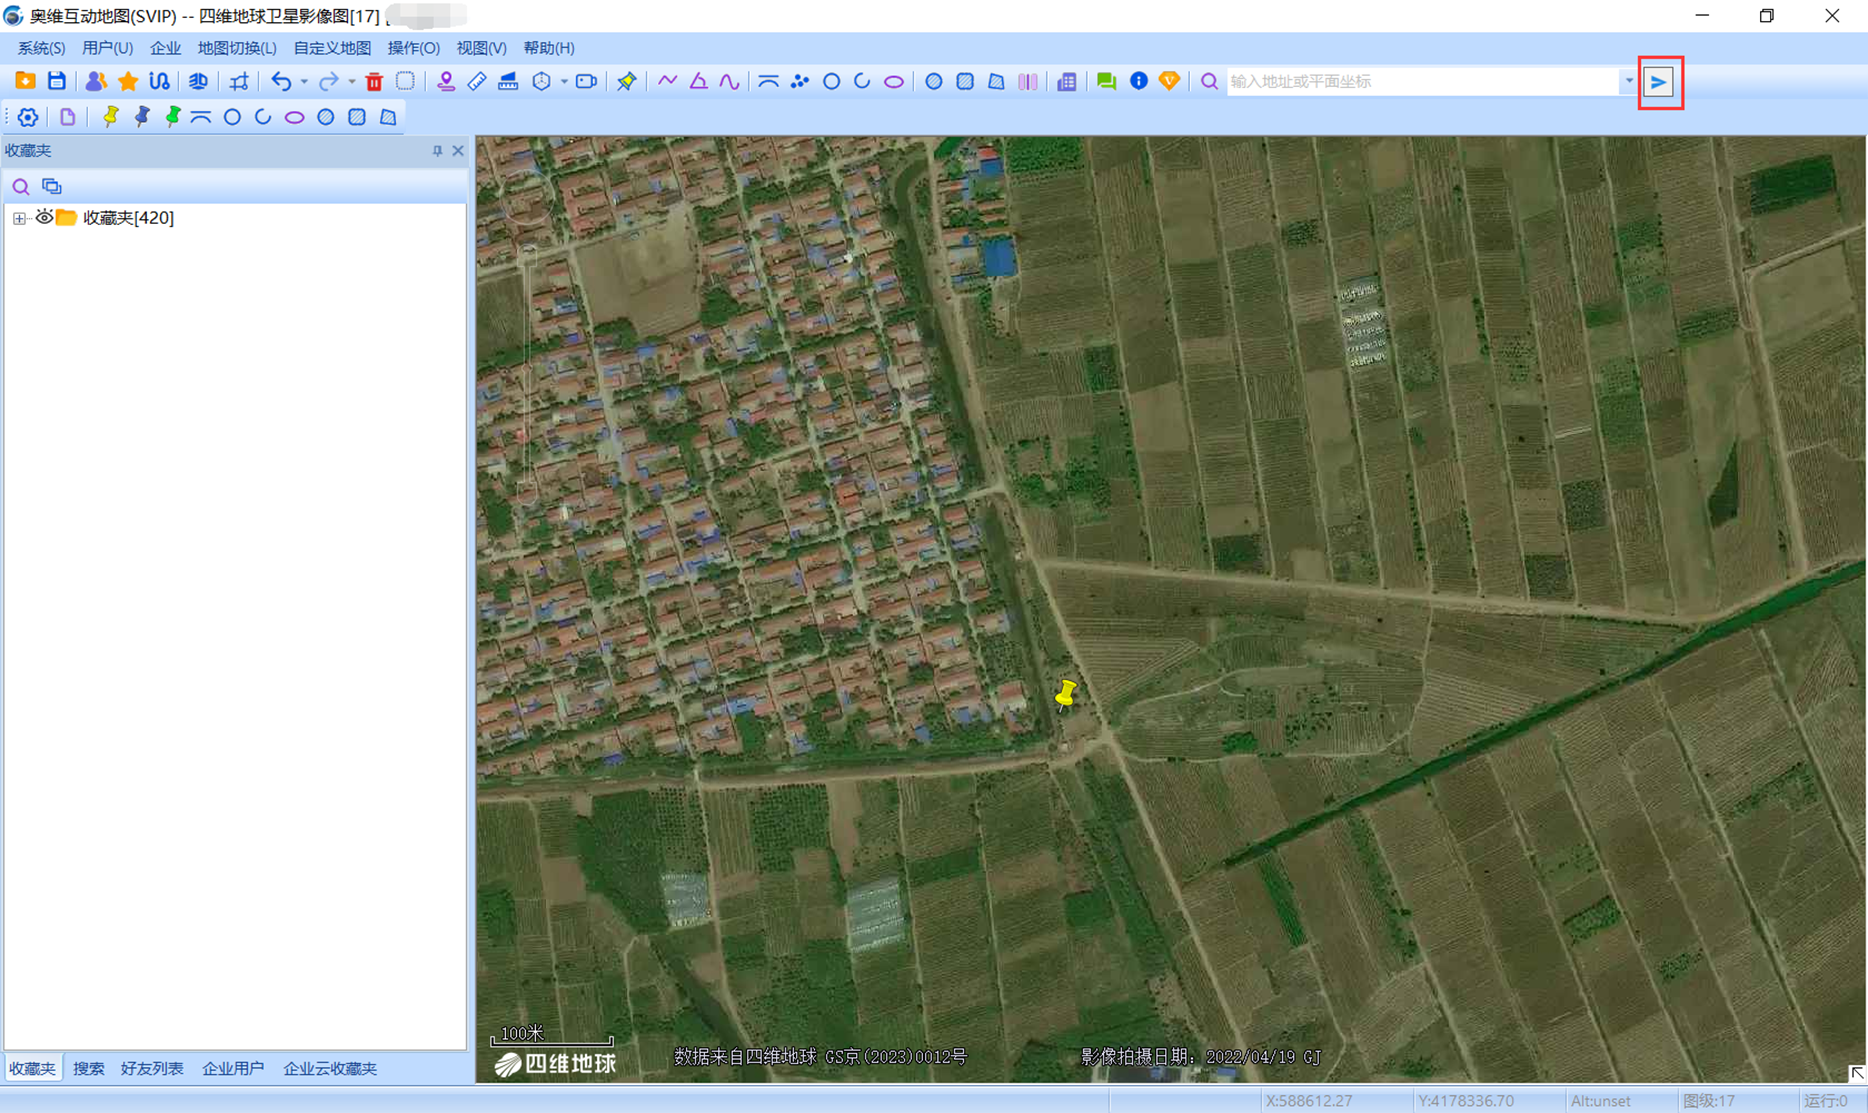Select the green pushpin marker tool
Screen dimensions: 1868x1113
pyautogui.click(x=173, y=117)
